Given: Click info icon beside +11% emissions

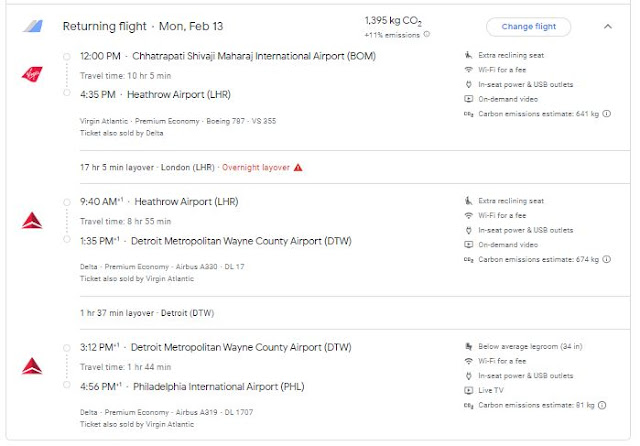Looking at the screenshot, I should (x=427, y=34).
